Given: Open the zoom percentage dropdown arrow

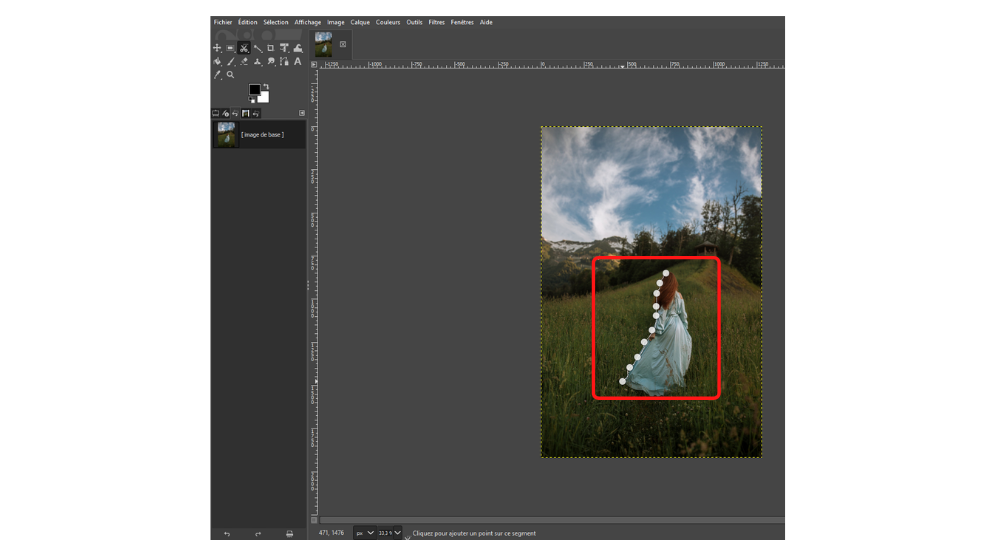Looking at the screenshot, I should 397,533.
